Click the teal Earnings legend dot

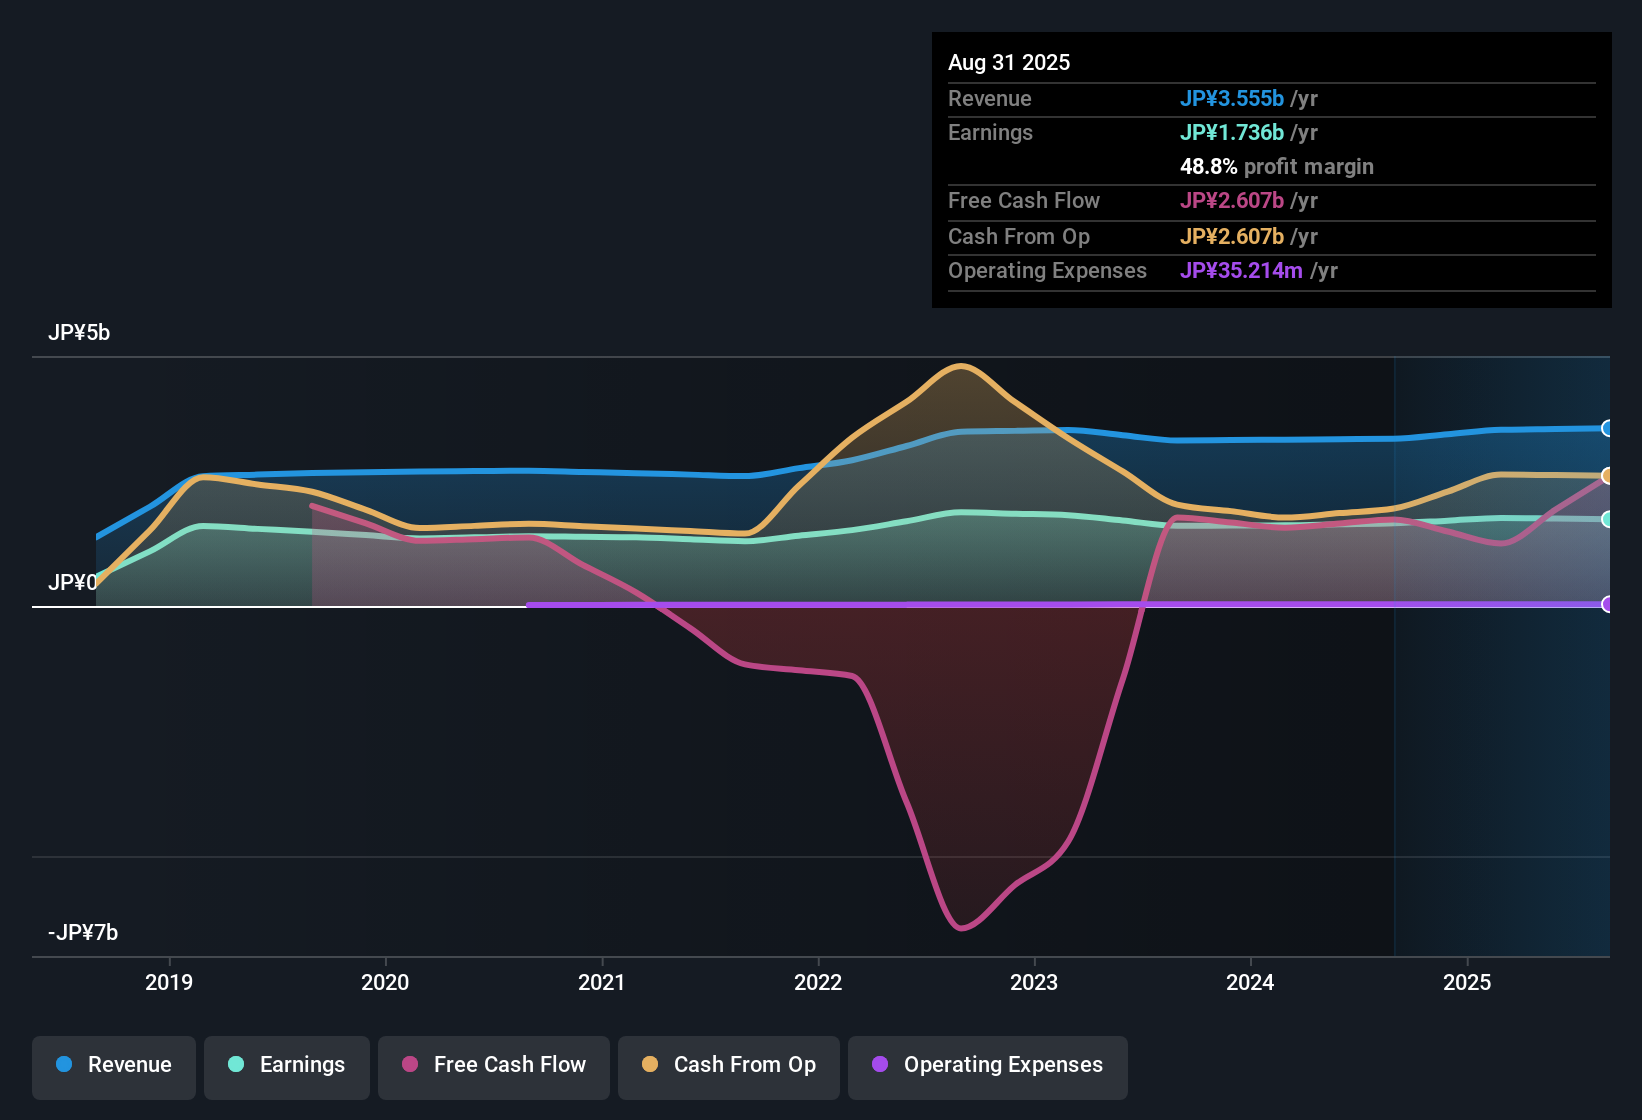click(x=236, y=1066)
